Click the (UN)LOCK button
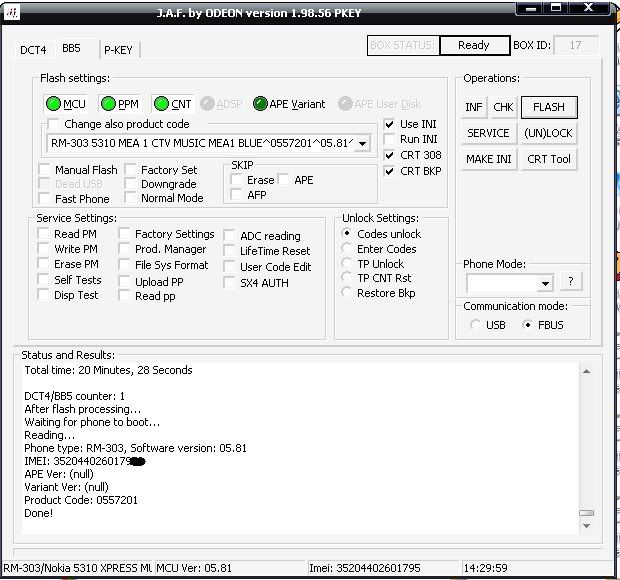620x580 pixels. pos(548,133)
